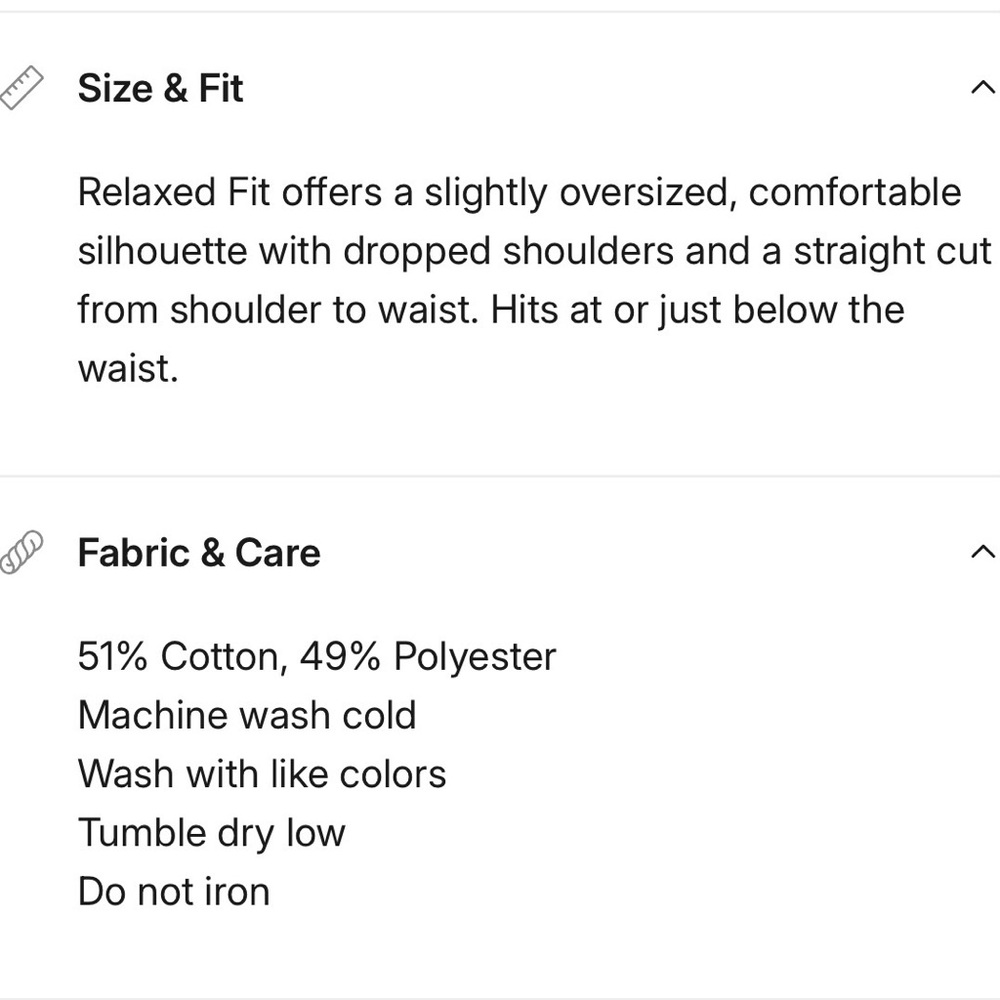
Task: Click the "Tumble dry low" instruction
Action: coord(211,833)
